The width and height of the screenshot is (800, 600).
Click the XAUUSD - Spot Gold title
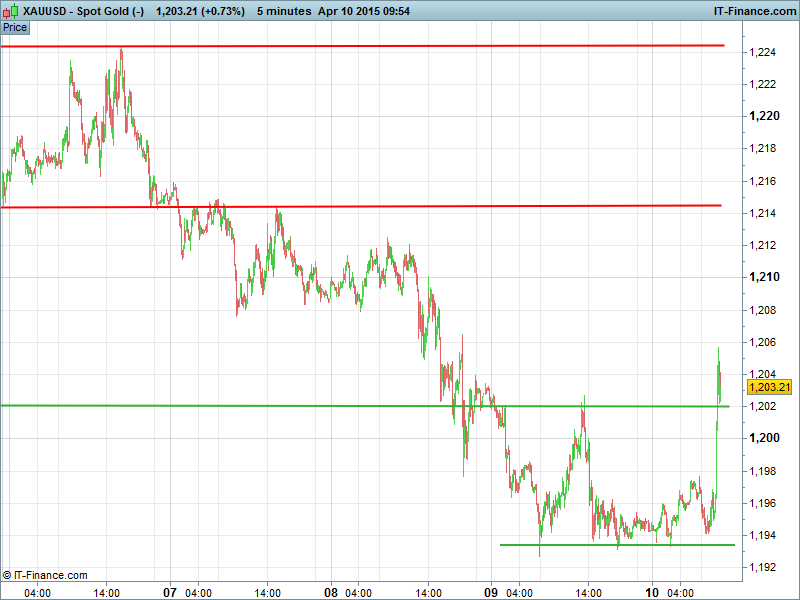point(83,11)
